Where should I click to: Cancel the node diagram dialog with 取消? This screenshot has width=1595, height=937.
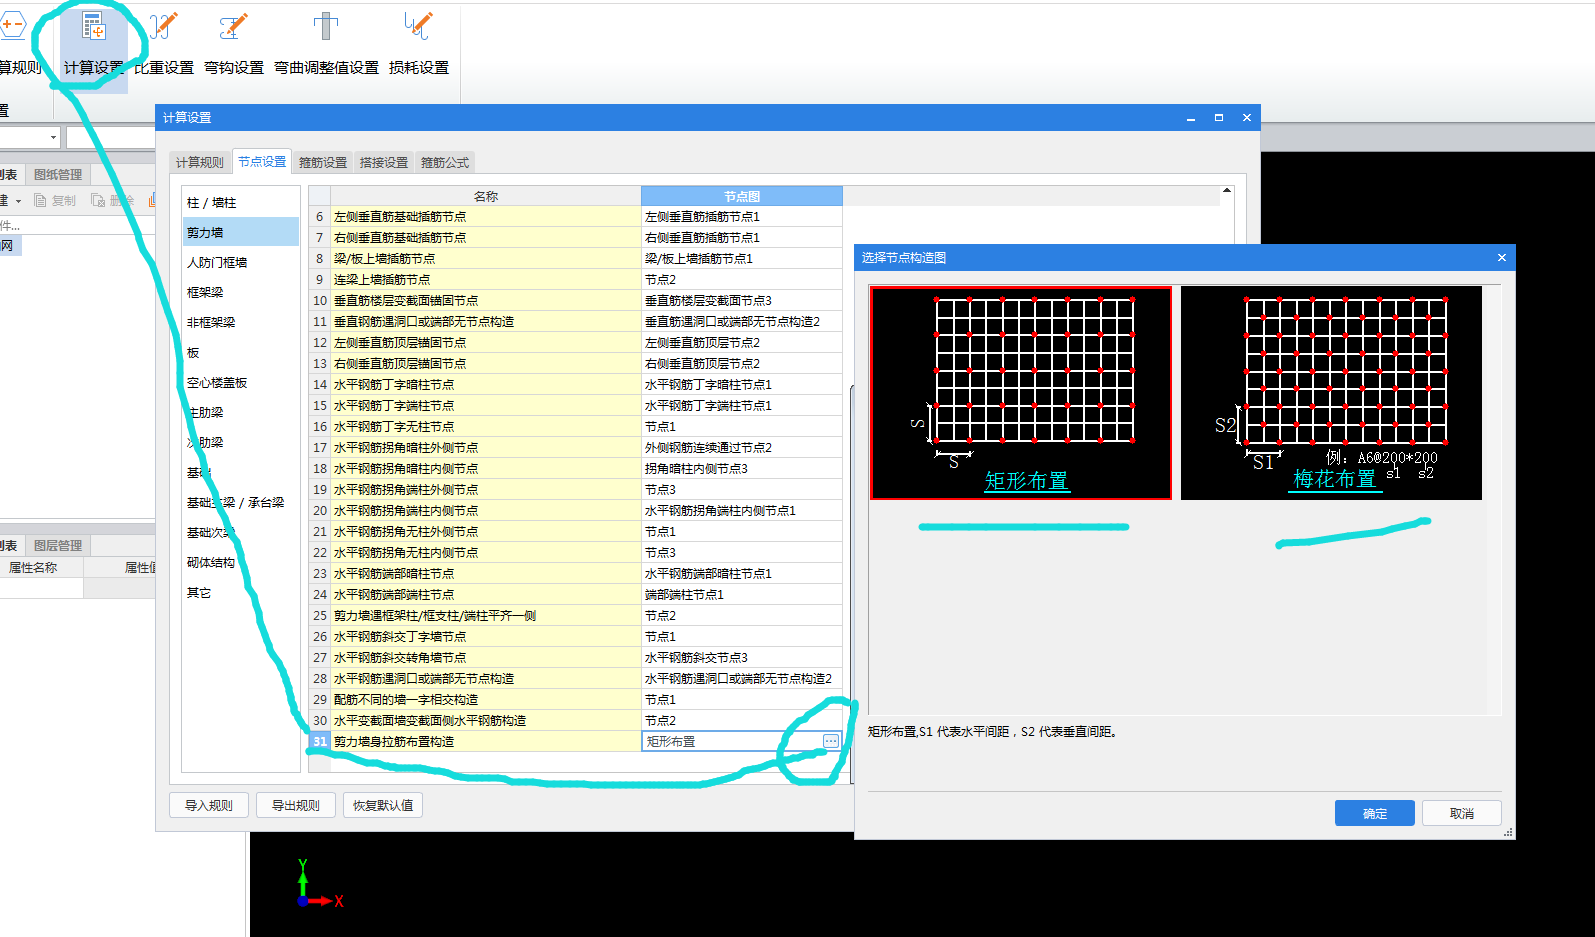[1462, 813]
